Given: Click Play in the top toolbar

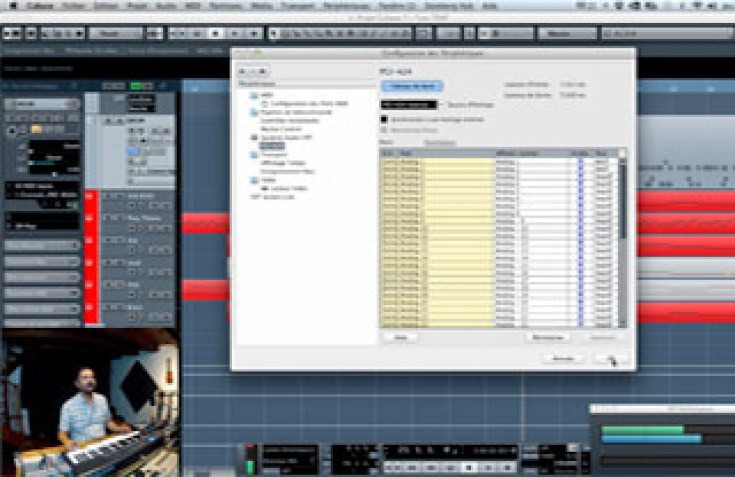Looking at the screenshot, I should (235, 34).
